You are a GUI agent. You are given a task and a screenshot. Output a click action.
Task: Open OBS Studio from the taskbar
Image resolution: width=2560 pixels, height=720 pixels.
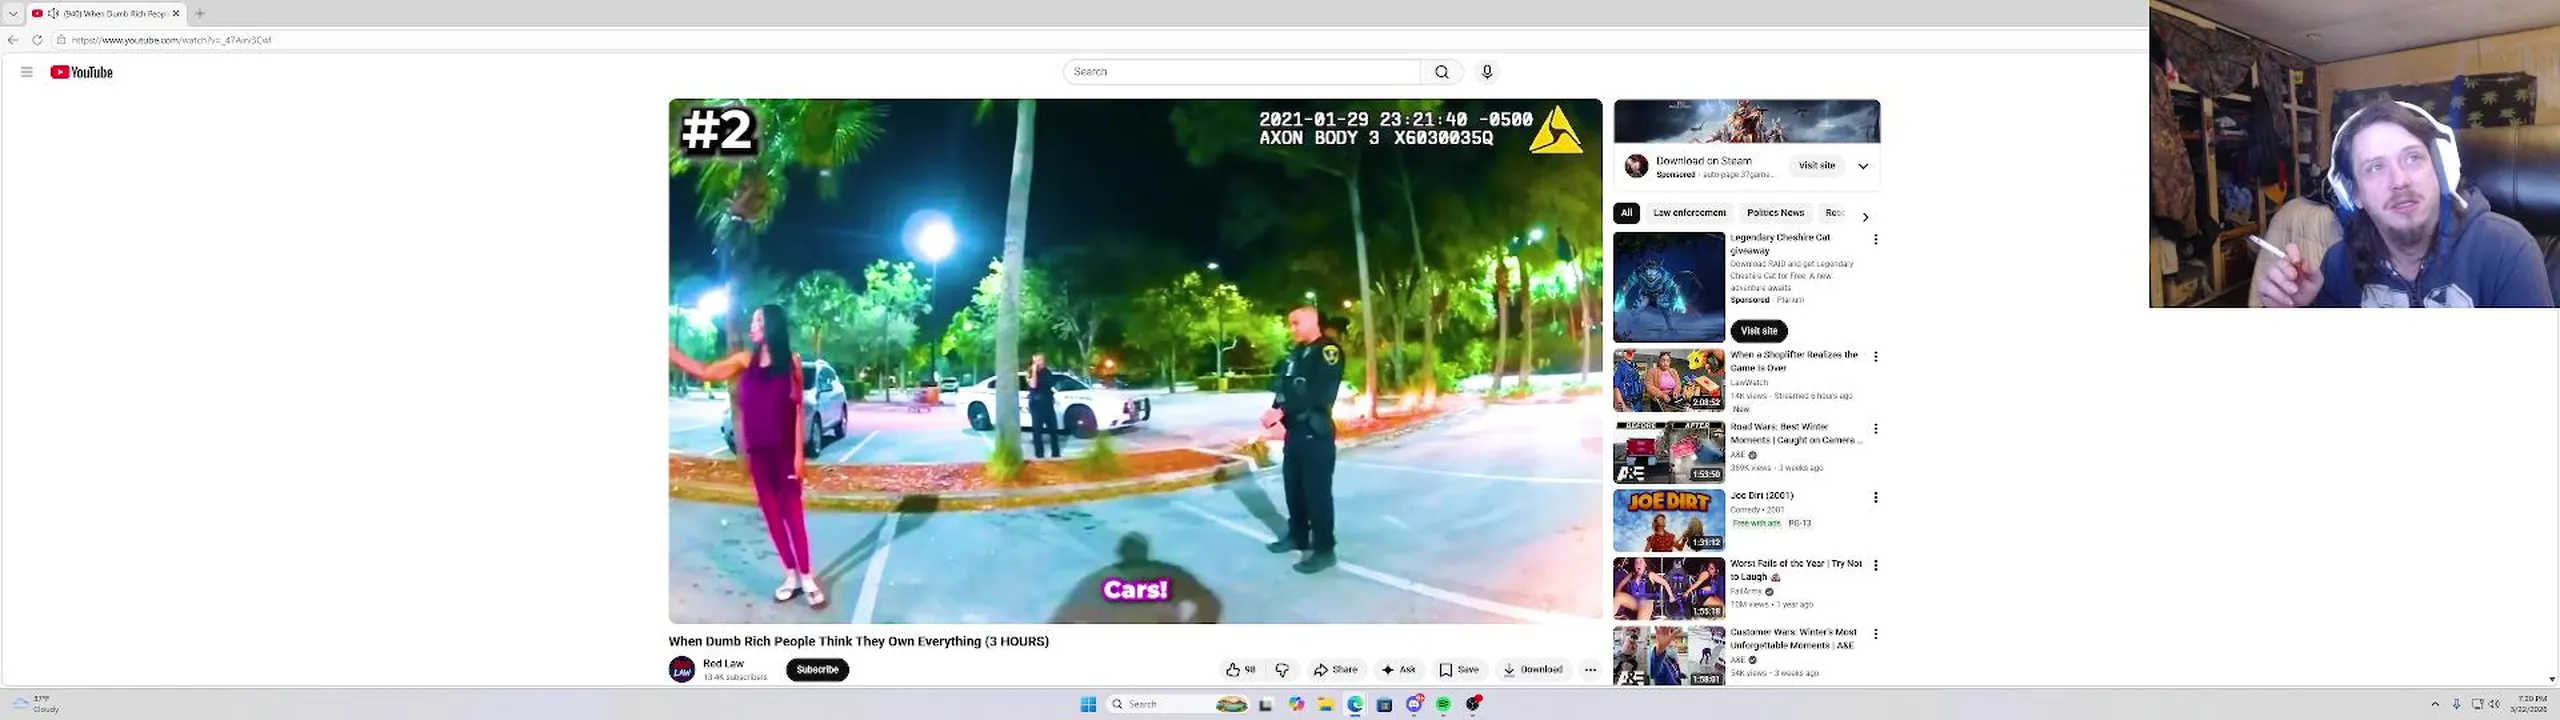click(1473, 704)
